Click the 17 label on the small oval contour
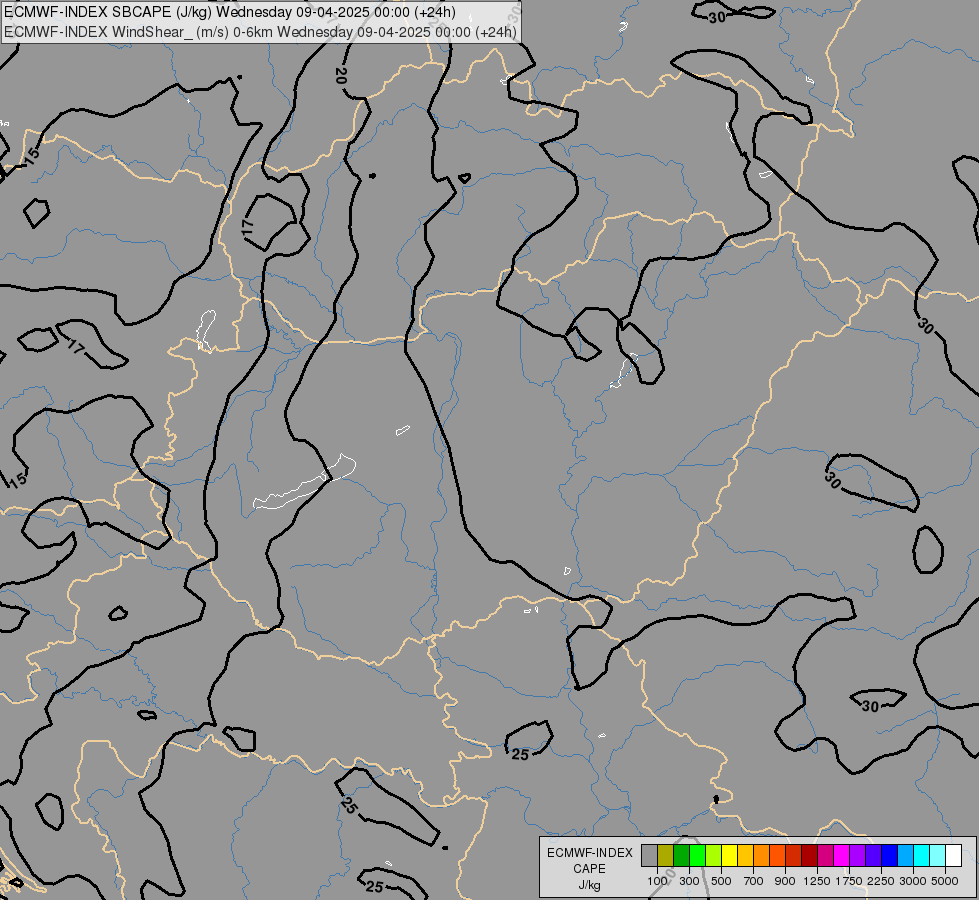The width and height of the screenshot is (979, 900). pyautogui.click(x=248, y=227)
